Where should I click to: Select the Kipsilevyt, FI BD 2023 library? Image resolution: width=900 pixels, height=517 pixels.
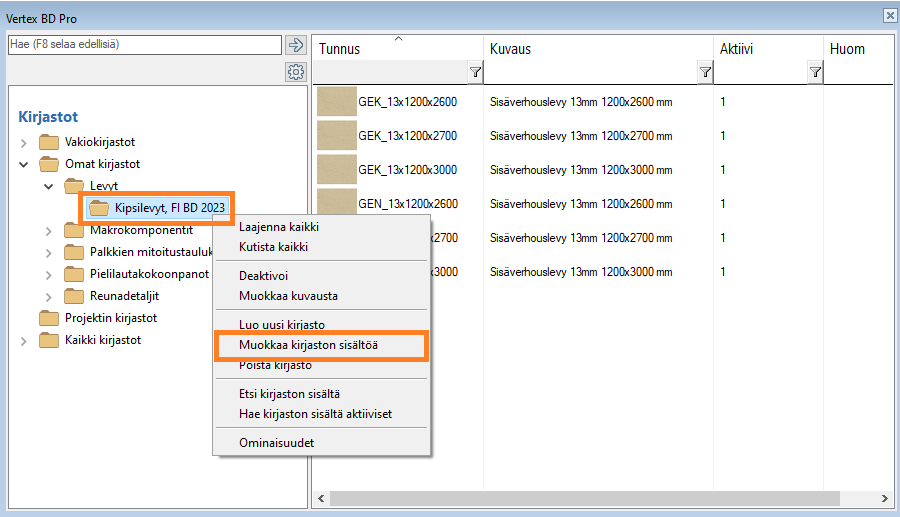click(170, 208)
